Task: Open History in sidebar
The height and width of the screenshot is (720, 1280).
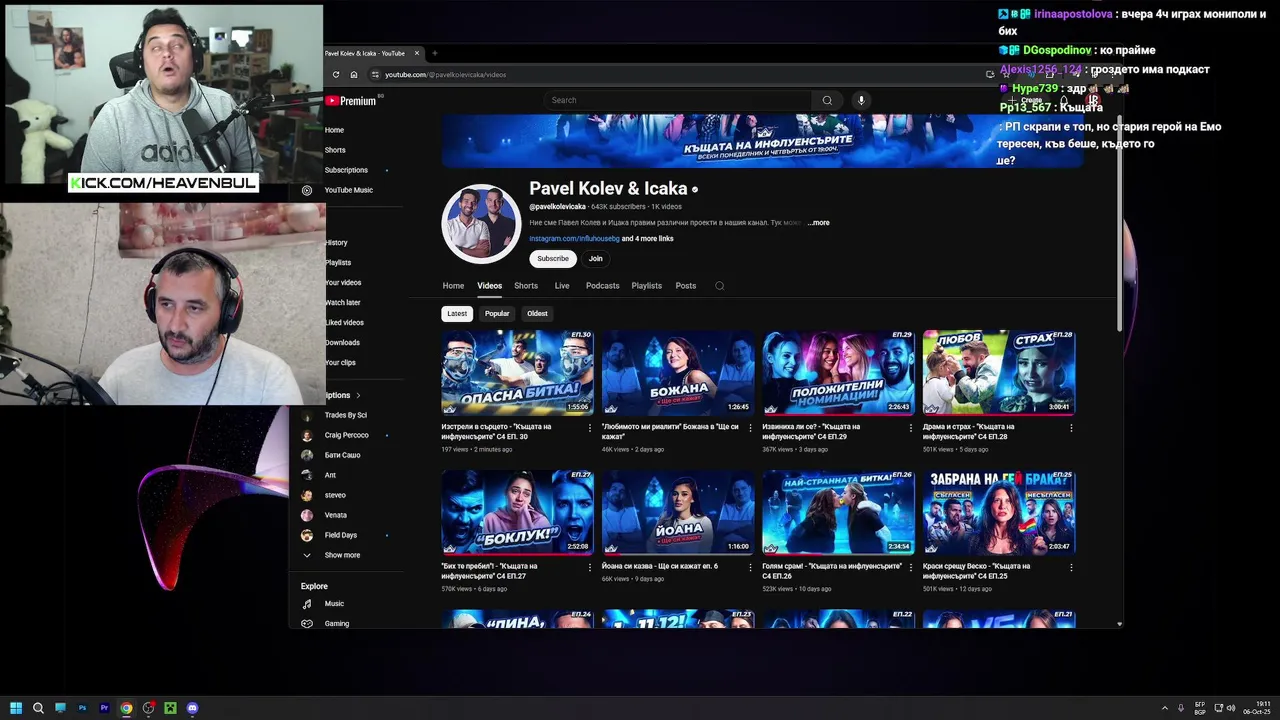Action: 336,243
